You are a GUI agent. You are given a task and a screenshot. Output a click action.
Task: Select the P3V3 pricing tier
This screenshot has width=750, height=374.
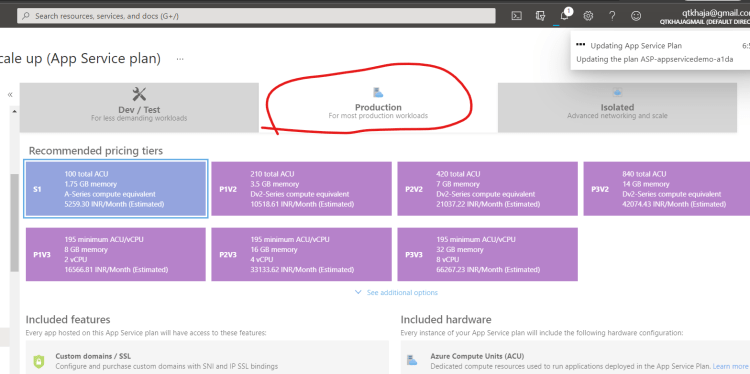click(487, 254)
